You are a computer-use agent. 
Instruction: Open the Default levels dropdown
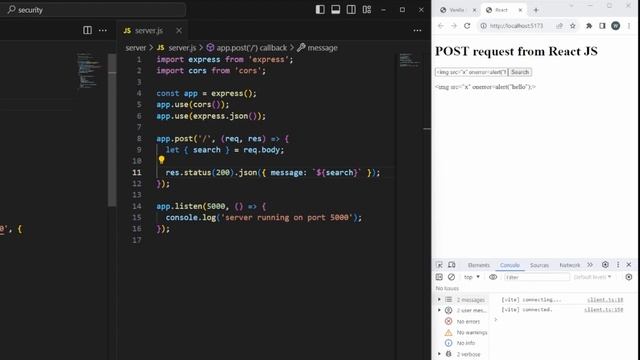[x=593, y=277]
